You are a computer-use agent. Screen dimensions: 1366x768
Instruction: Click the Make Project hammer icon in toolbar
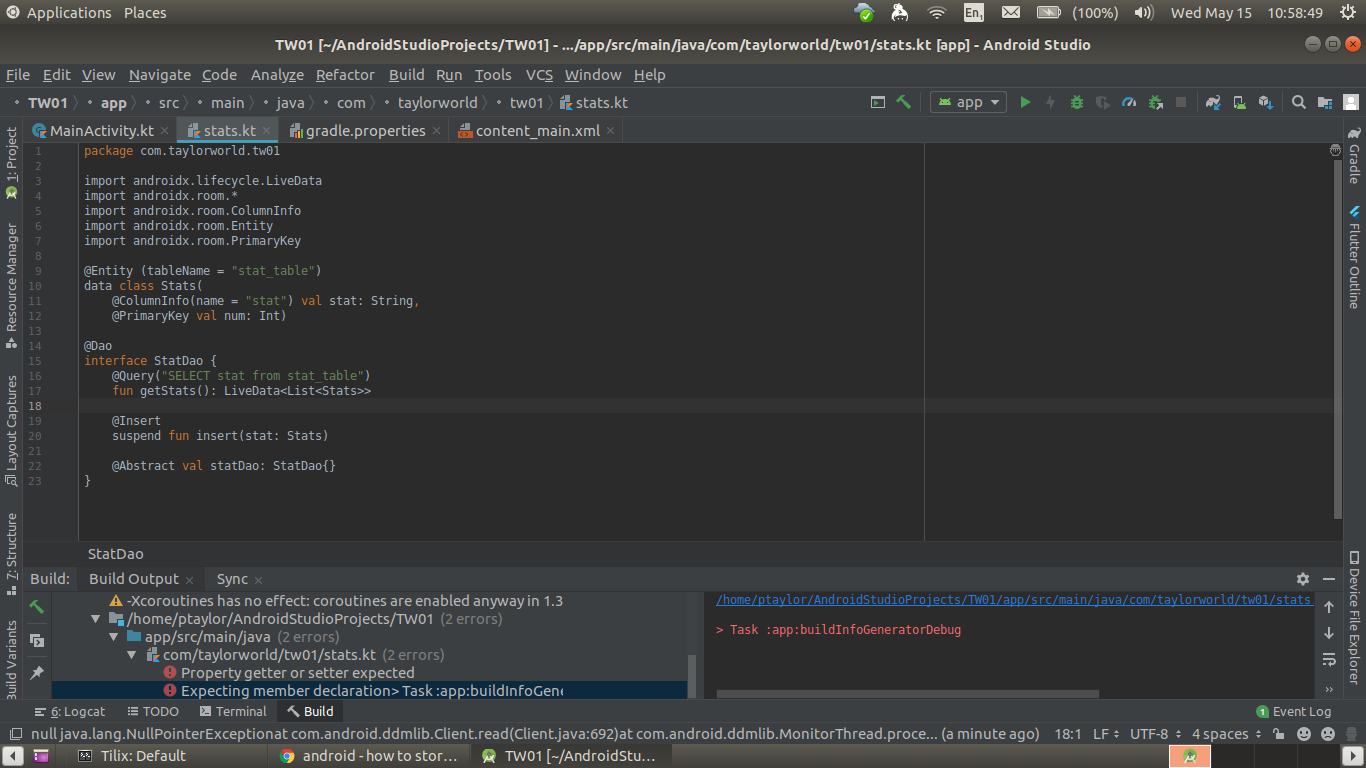point(904,102)
